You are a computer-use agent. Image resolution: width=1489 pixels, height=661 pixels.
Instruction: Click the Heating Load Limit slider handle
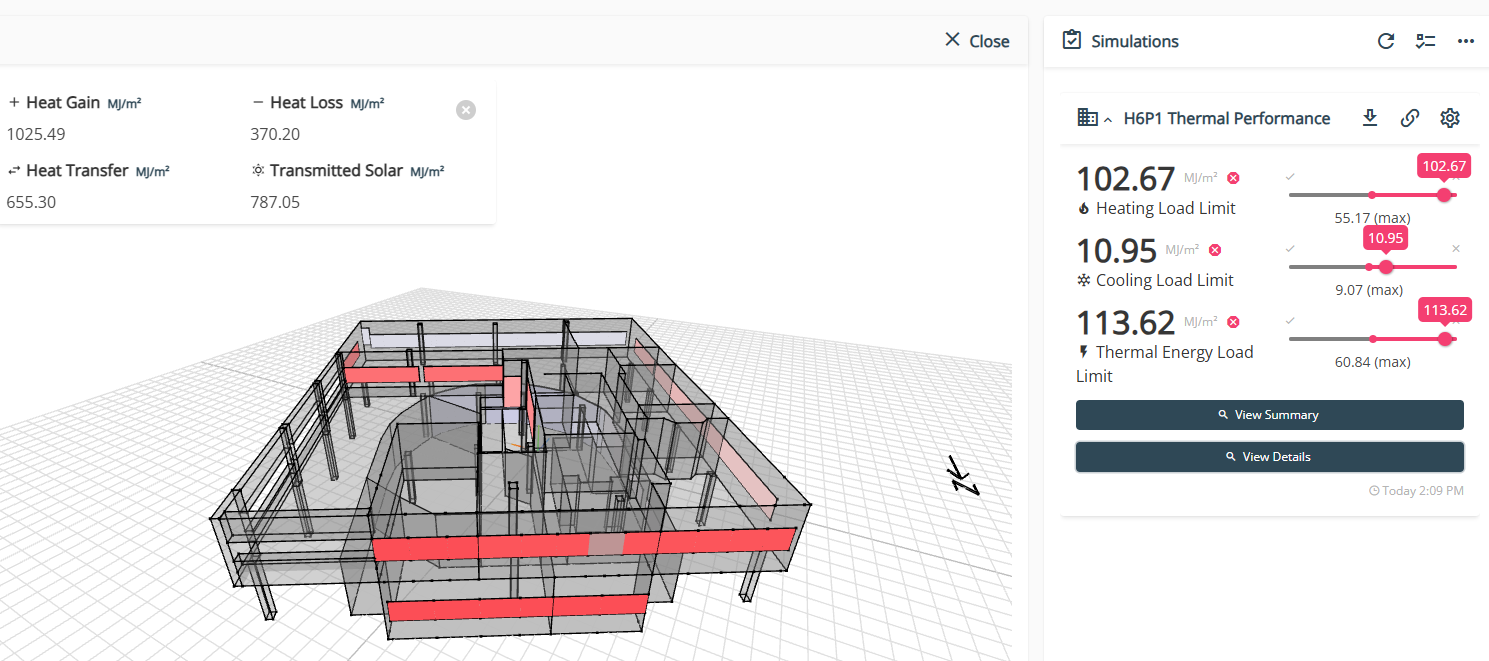[x=1443, y=195]
